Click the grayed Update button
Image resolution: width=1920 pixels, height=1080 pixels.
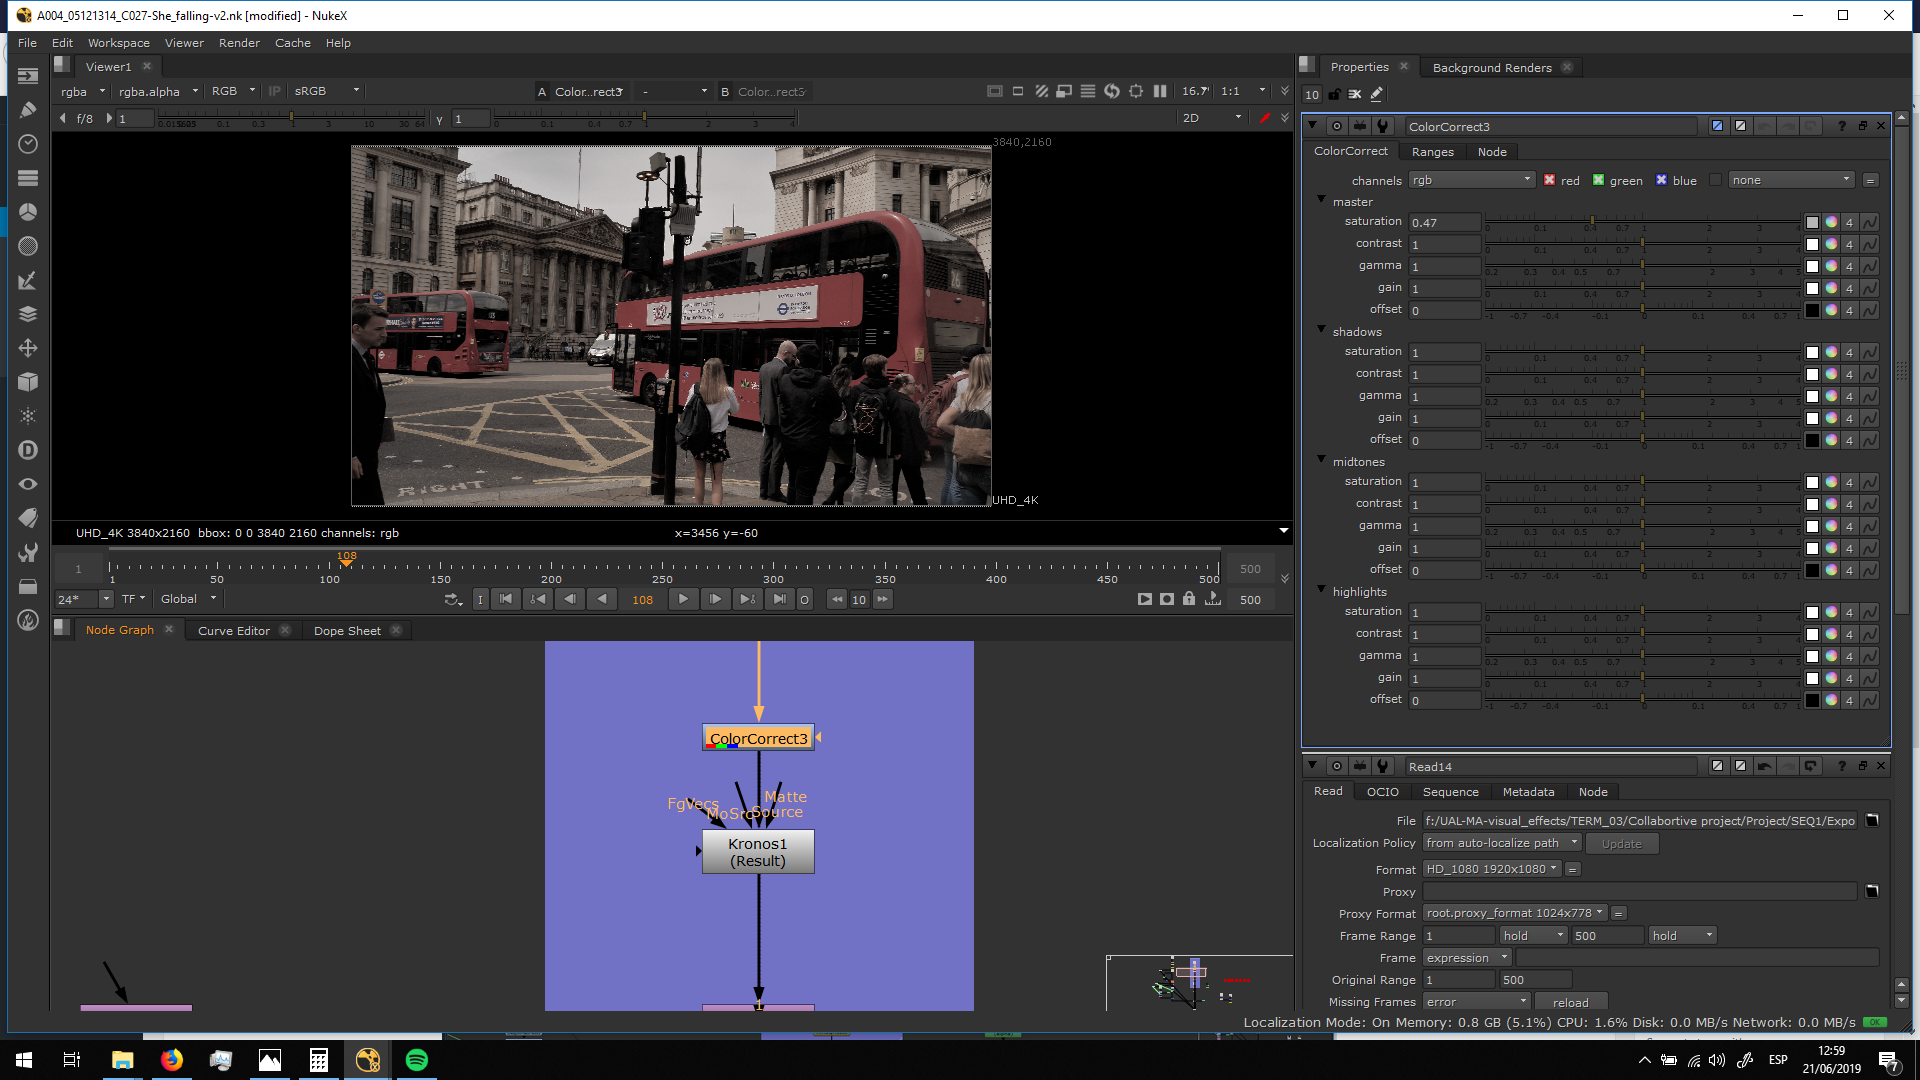point(1621,843)
